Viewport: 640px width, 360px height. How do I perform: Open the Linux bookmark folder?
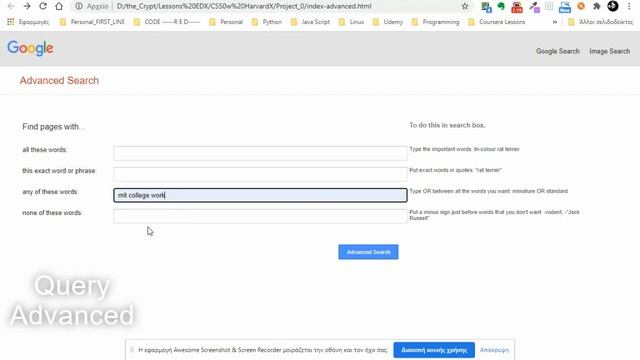351,22
